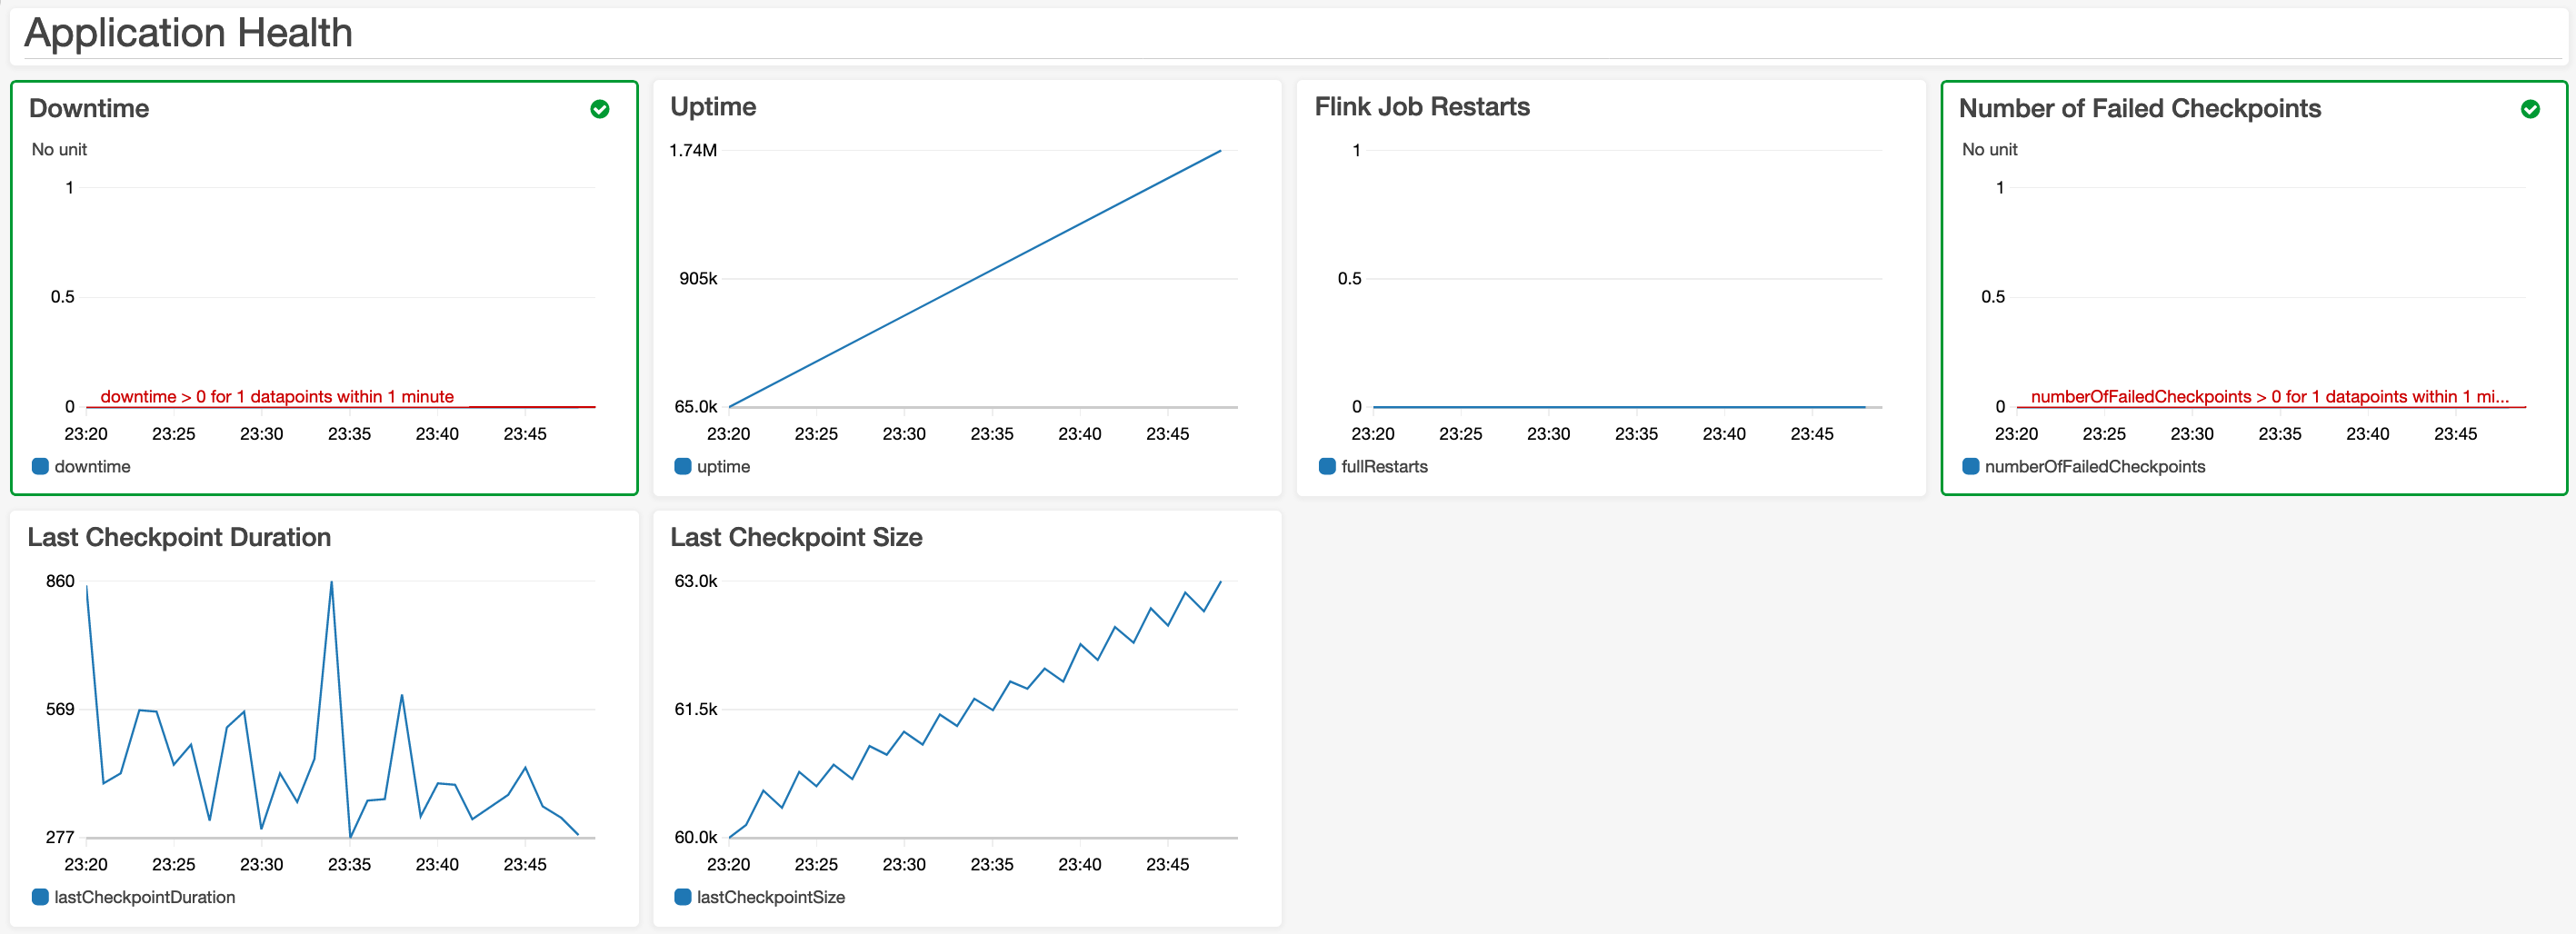2576x934 pixels.
Task: Toggle the fullRestarts legend color square
Action: [1327, 466]
